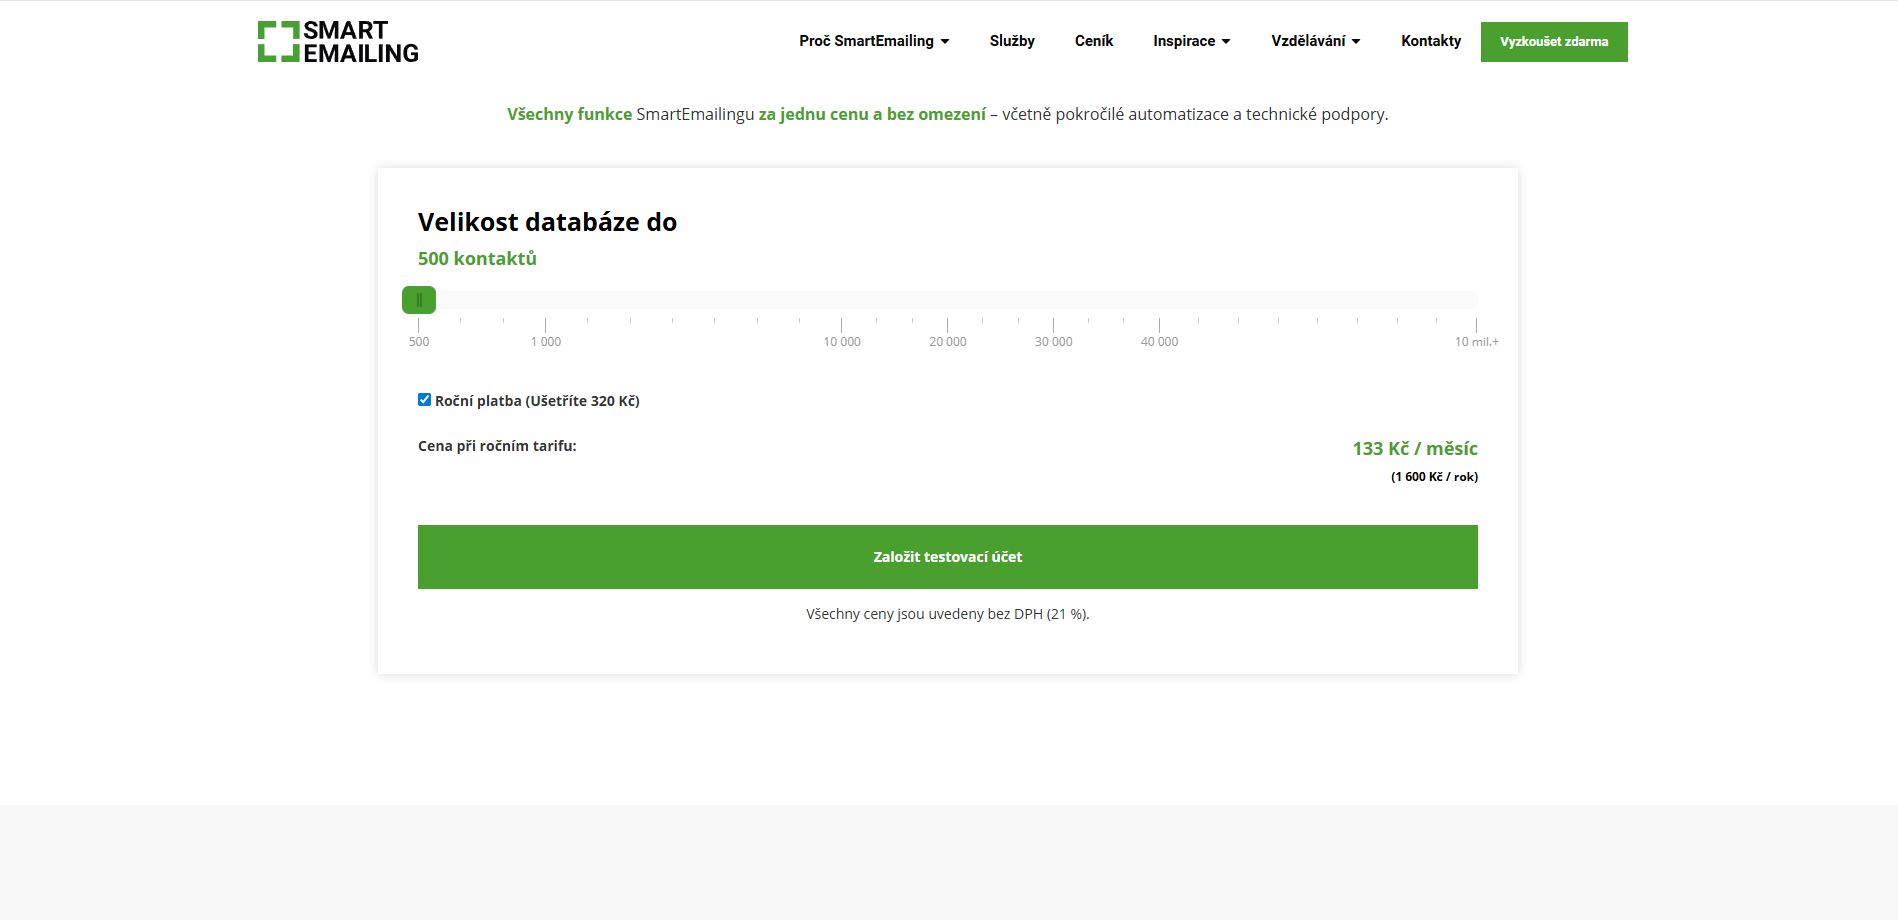Click the SmartEmailing logo
1898x920 pixels.
coord(338,42)
